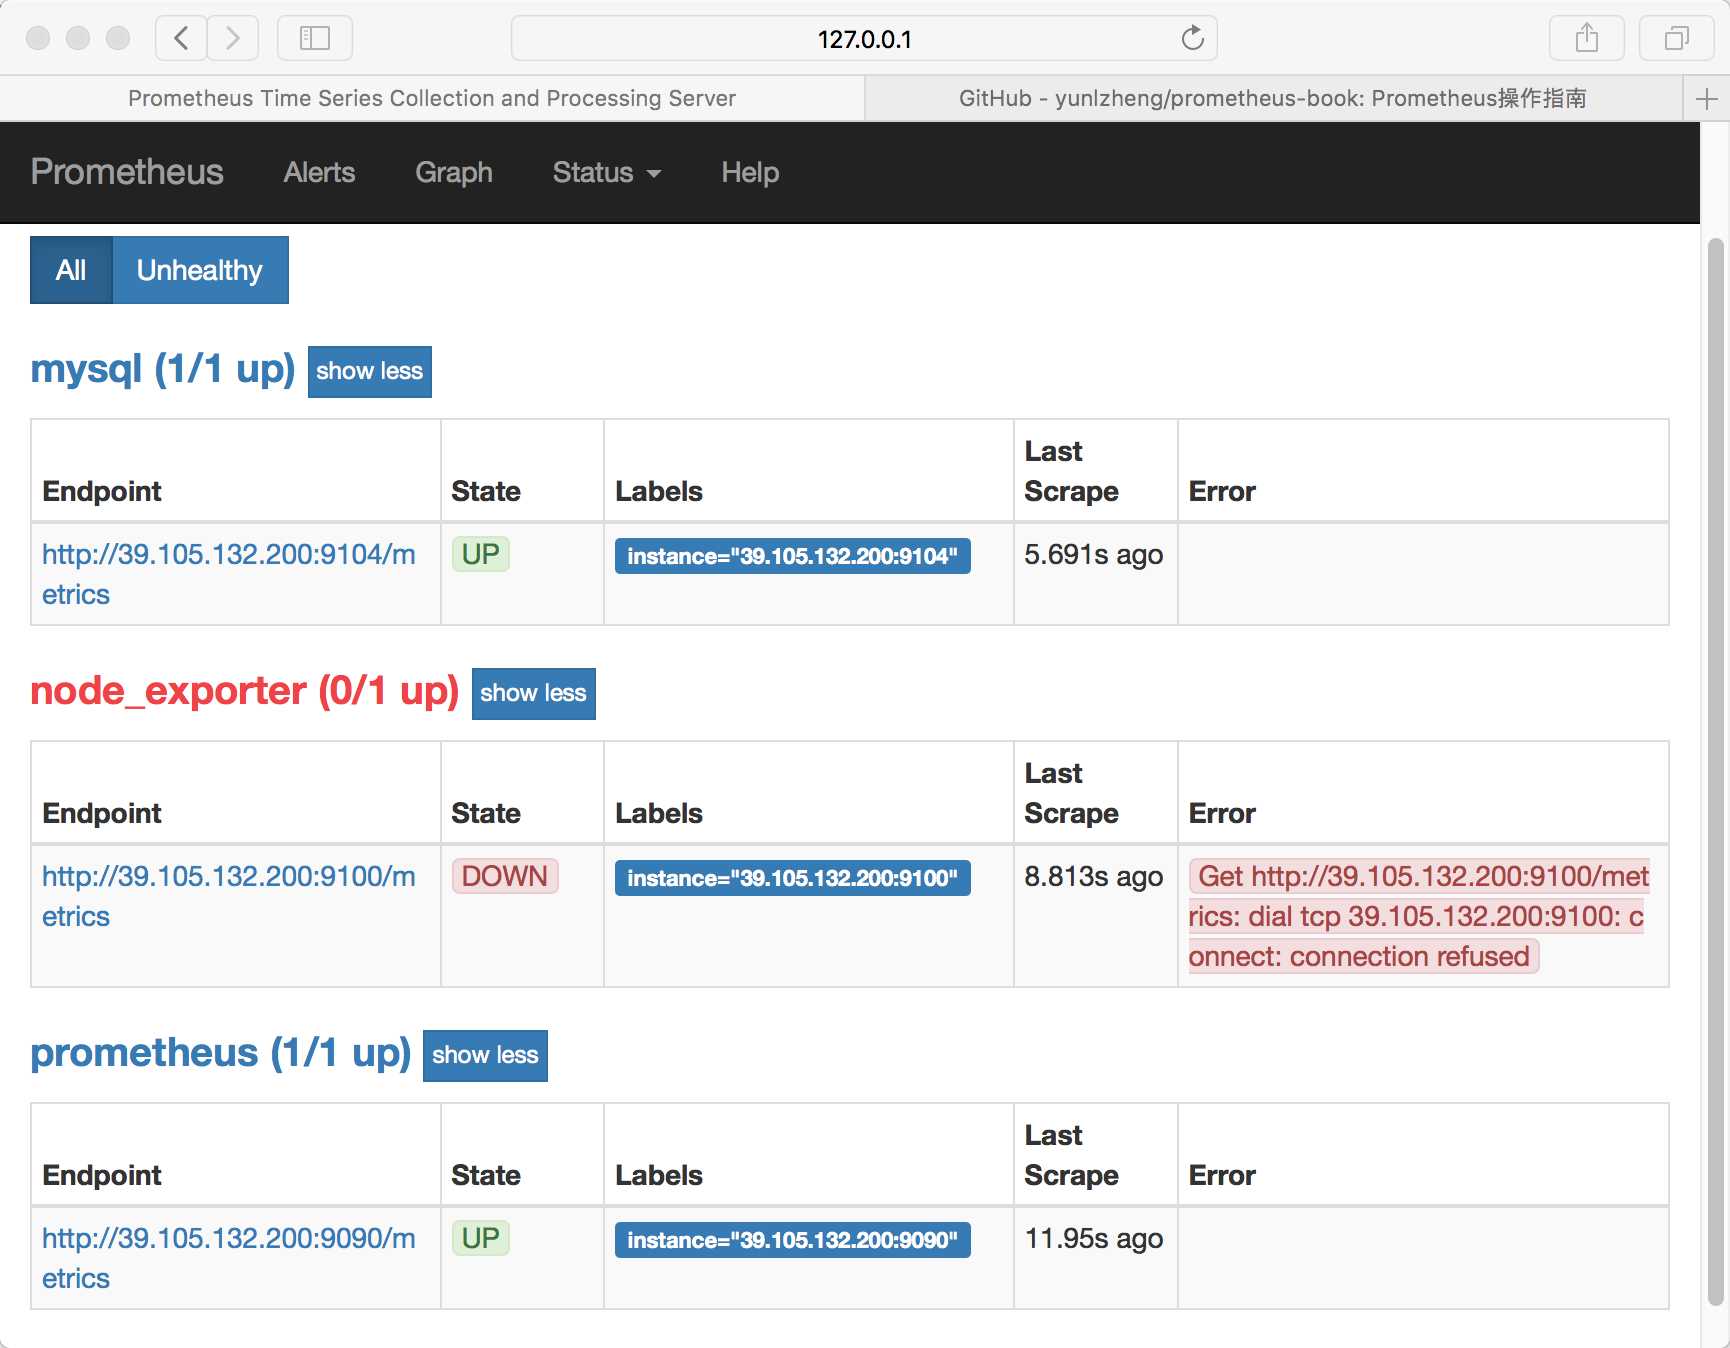Screen dimensions: 1730x1348
Task: Click the UP state badge for prometheus
Action: pos(481,1238)
